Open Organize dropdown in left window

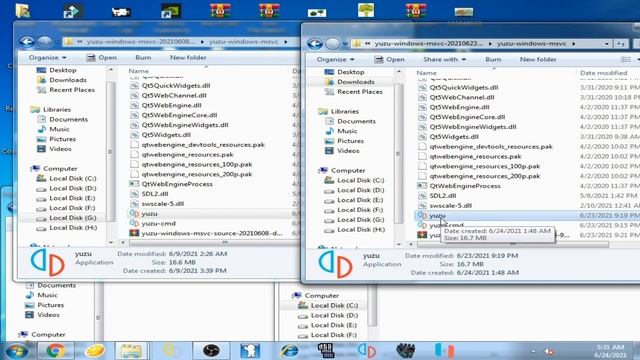pos(47,58)
